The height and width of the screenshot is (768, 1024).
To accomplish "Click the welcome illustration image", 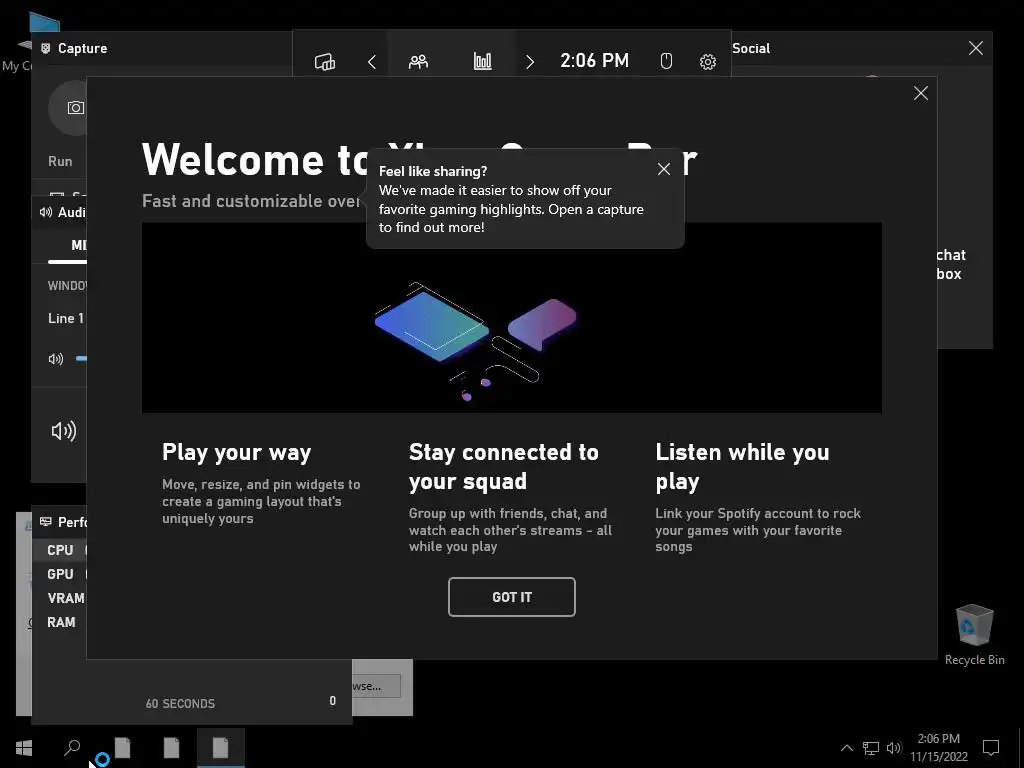I will (x=511, y=318).
